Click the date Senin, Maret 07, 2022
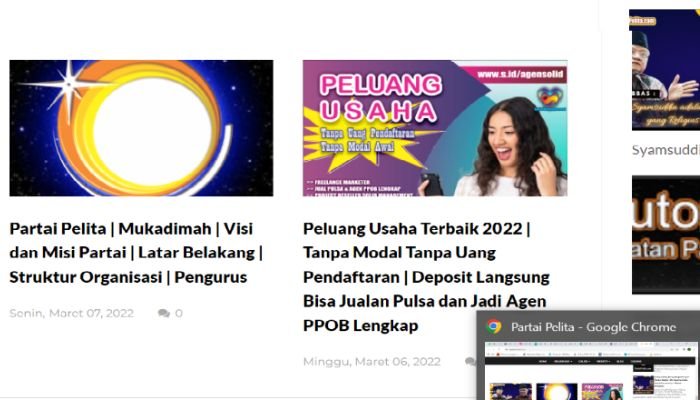Image resolution: width=700 pixels, height=400 pixels. click(71, 313)
